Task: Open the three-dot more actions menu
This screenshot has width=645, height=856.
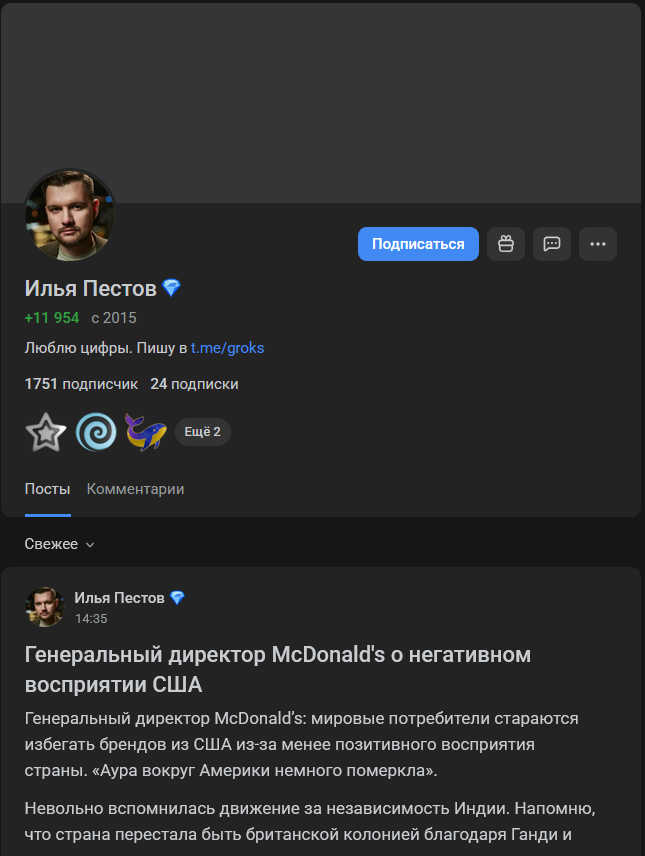Action: coord(597,243)
